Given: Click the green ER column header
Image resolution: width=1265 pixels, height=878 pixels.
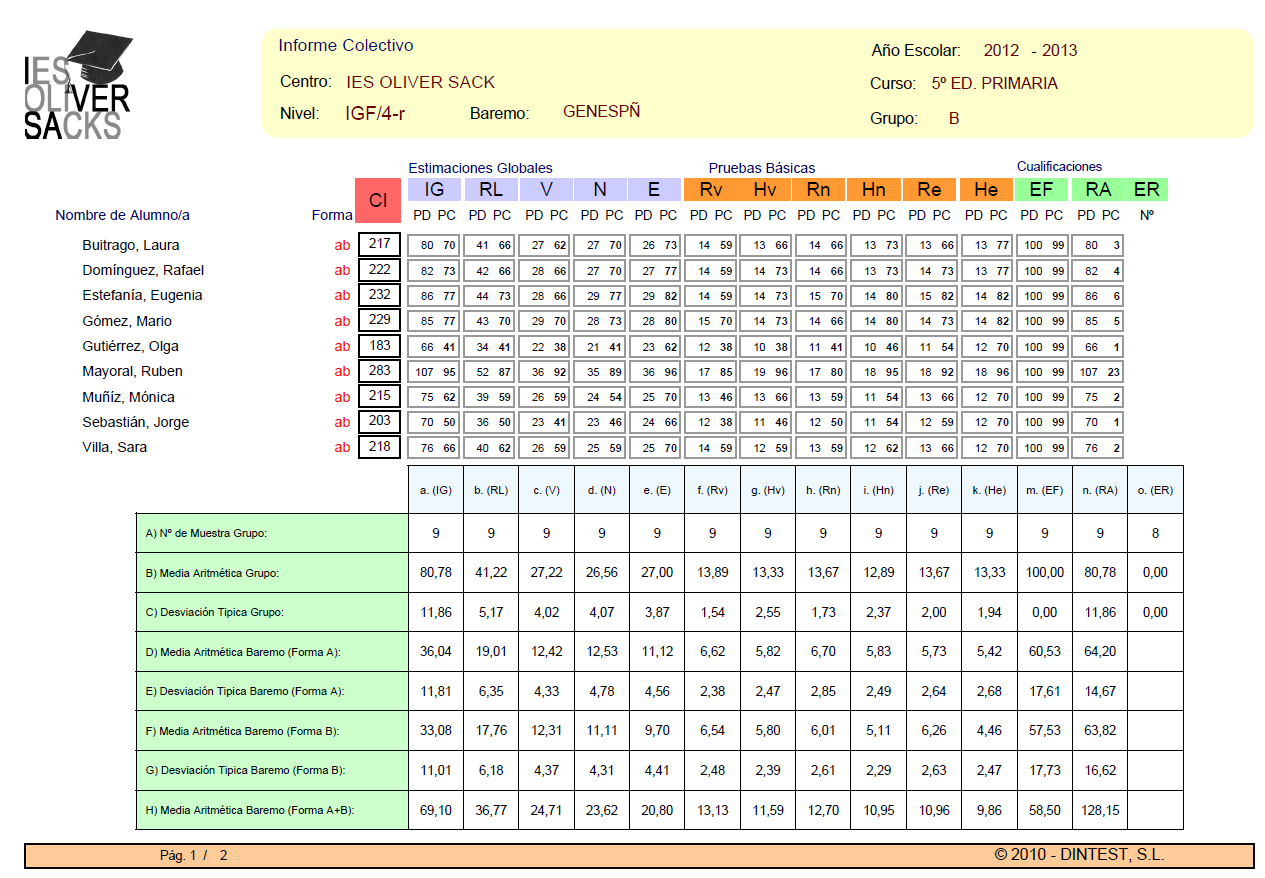Looking at the screenshot, I should (x=1146, y=190).
